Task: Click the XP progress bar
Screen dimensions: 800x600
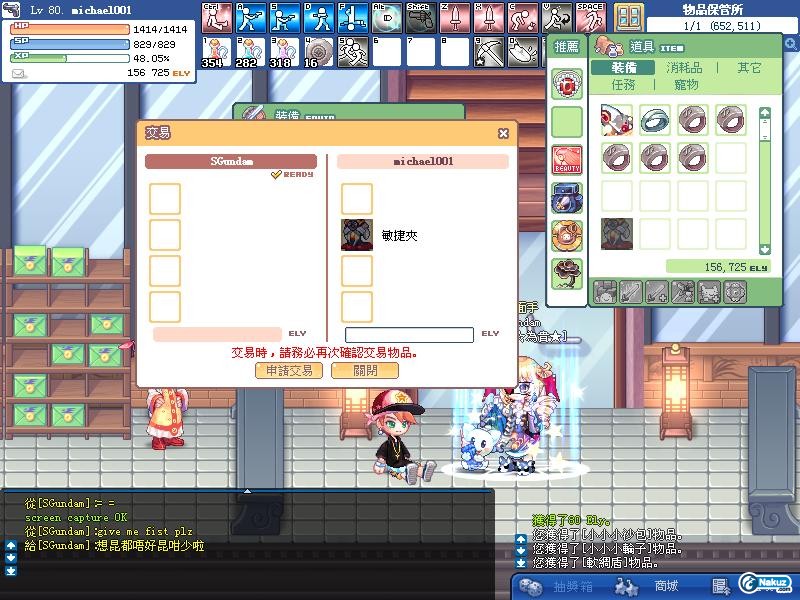Action: [x=70, y=58]
